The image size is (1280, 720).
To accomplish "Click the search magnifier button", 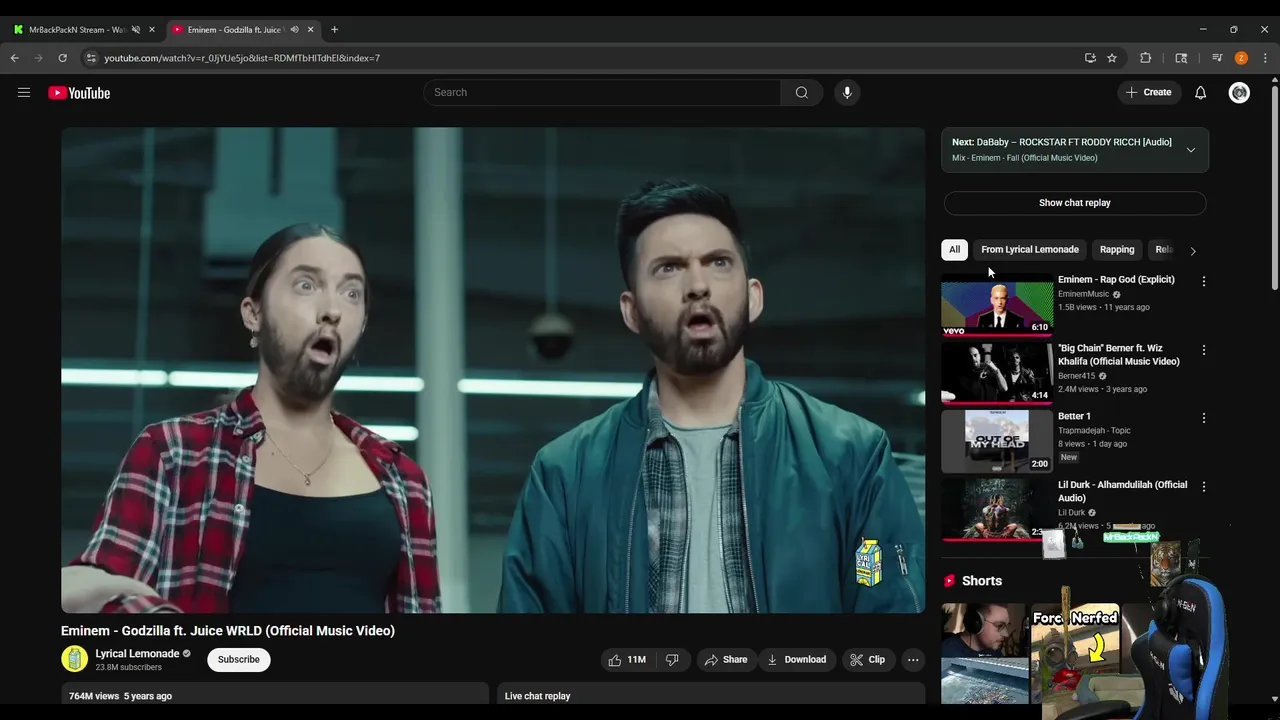I will point(801,92).
